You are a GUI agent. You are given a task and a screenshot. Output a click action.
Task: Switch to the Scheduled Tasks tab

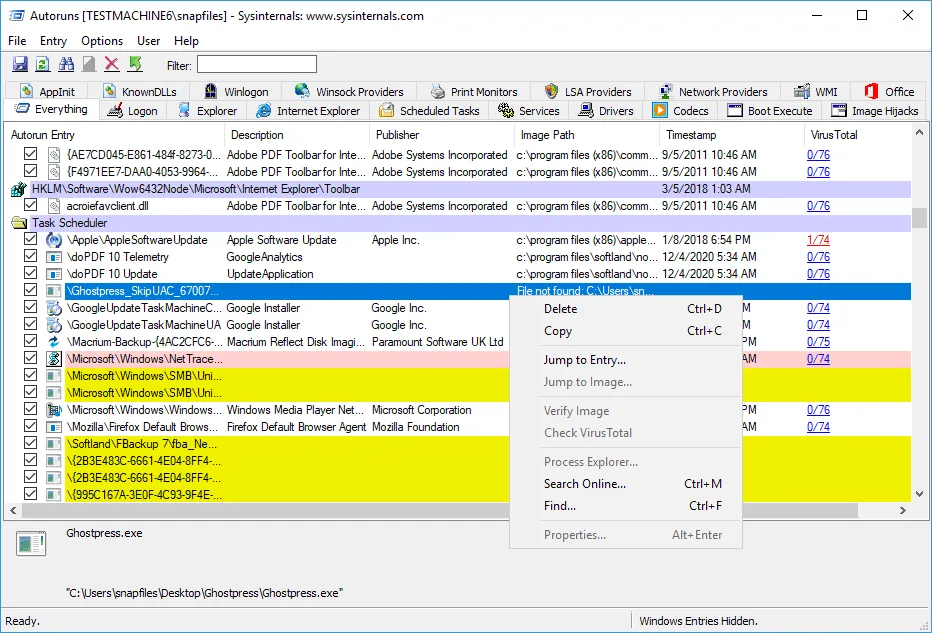tap(429, 111)
